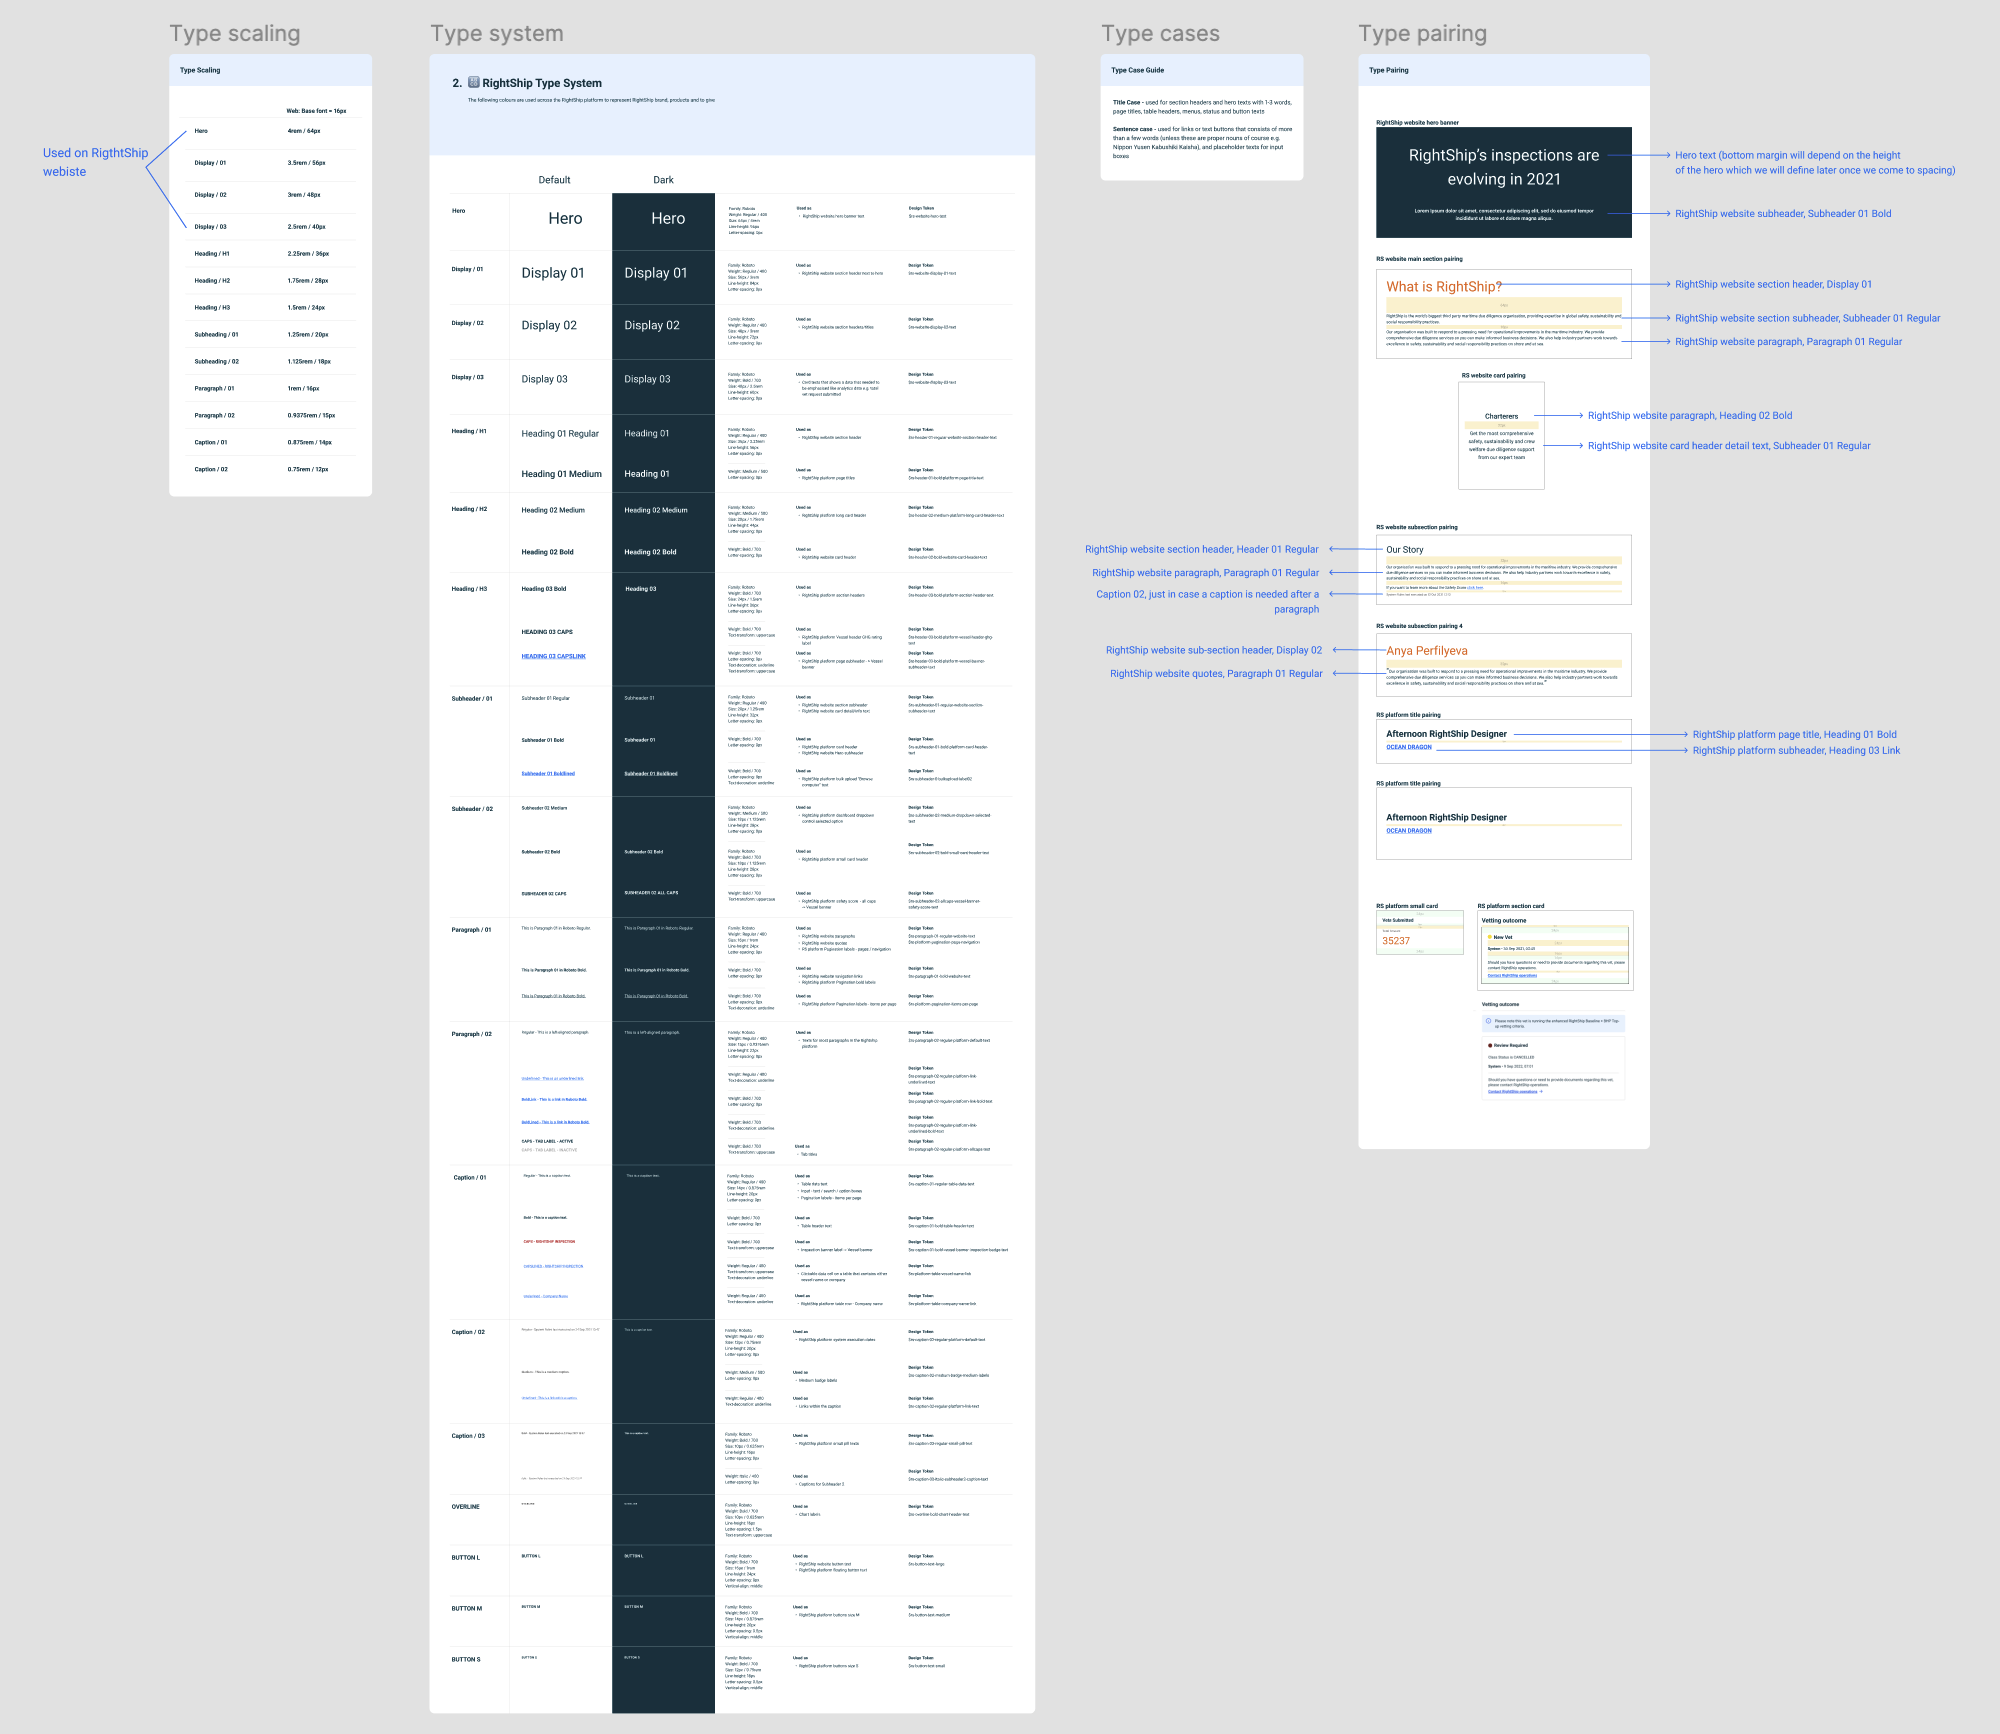Viewport: 2000px width, 1734px height.
Task: Select the Type scaling frame title
Action: coord(235,34)
